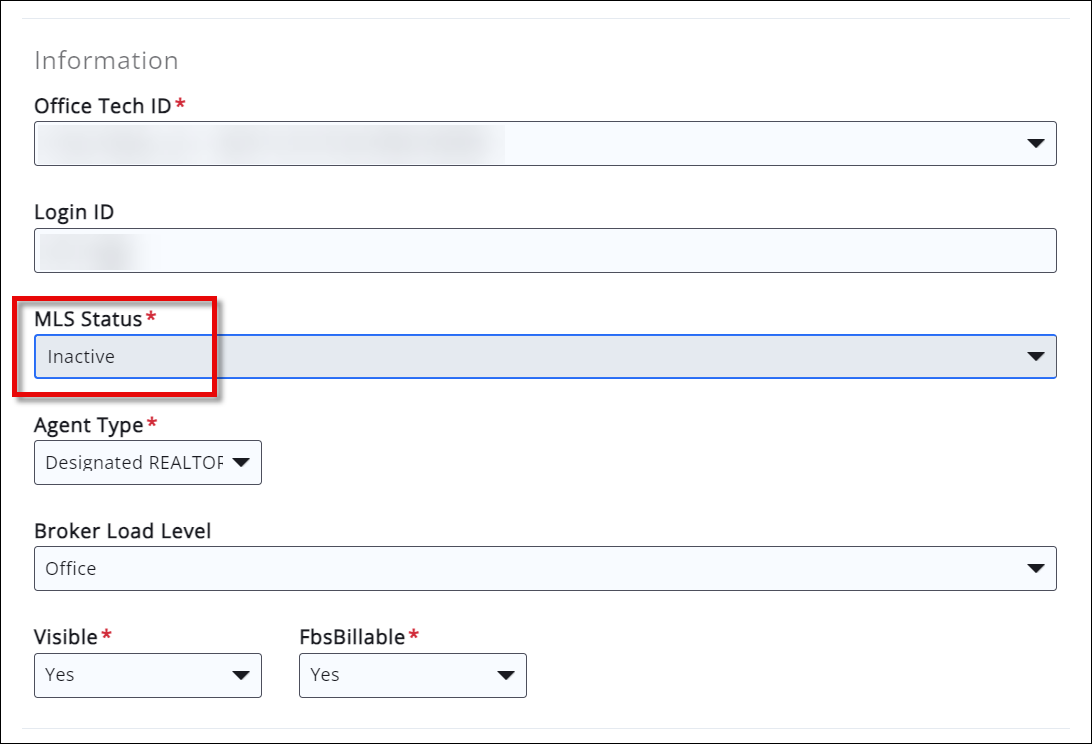Screen dimensions: 1092x744
Task: Open the Visible dropdown currently set to Yes
Action: (148, 675)
